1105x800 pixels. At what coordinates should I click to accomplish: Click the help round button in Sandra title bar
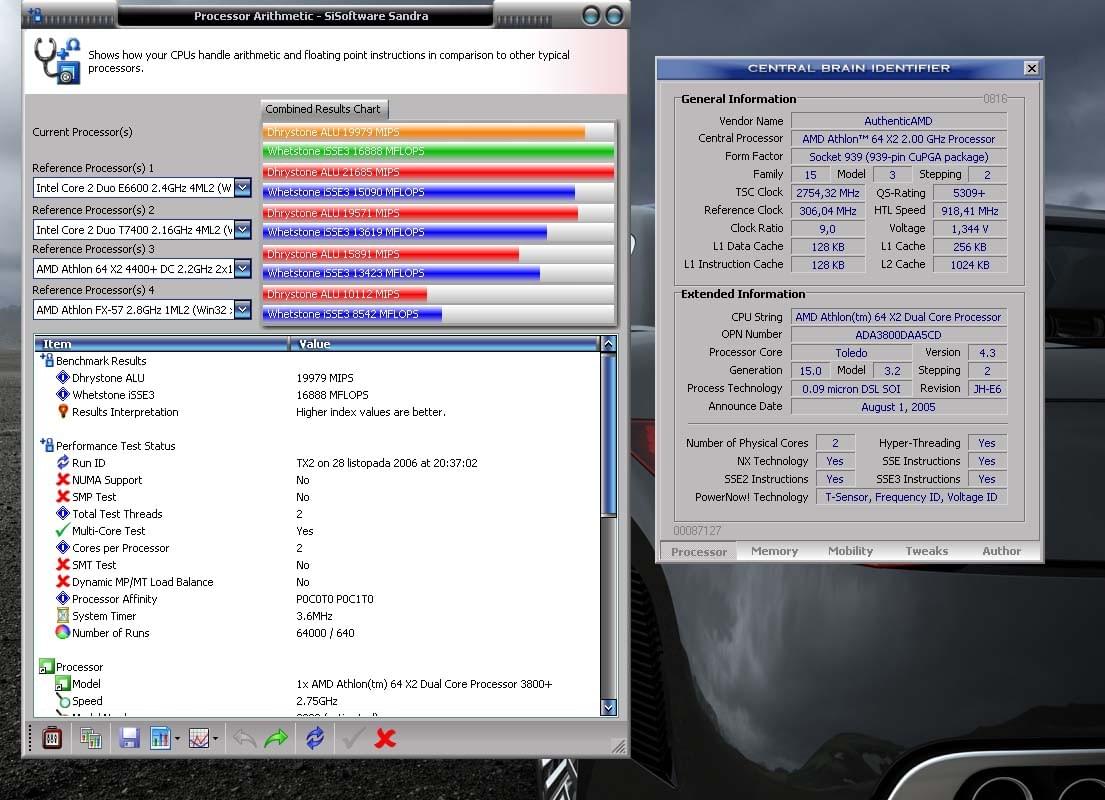pyautogui.click(x=591, y=16)
